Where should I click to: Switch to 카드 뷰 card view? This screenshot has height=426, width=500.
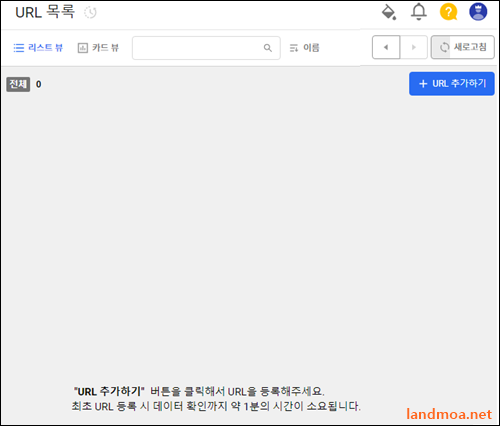pos(98,48)
